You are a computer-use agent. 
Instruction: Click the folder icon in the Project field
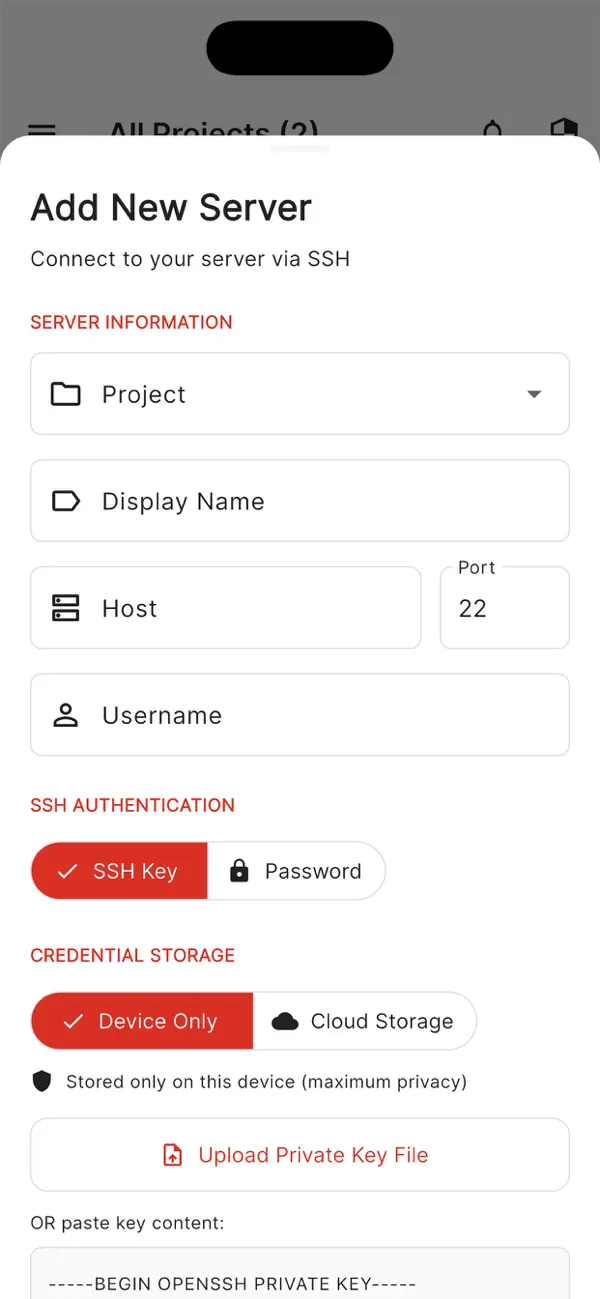click(x=65, y=394)
